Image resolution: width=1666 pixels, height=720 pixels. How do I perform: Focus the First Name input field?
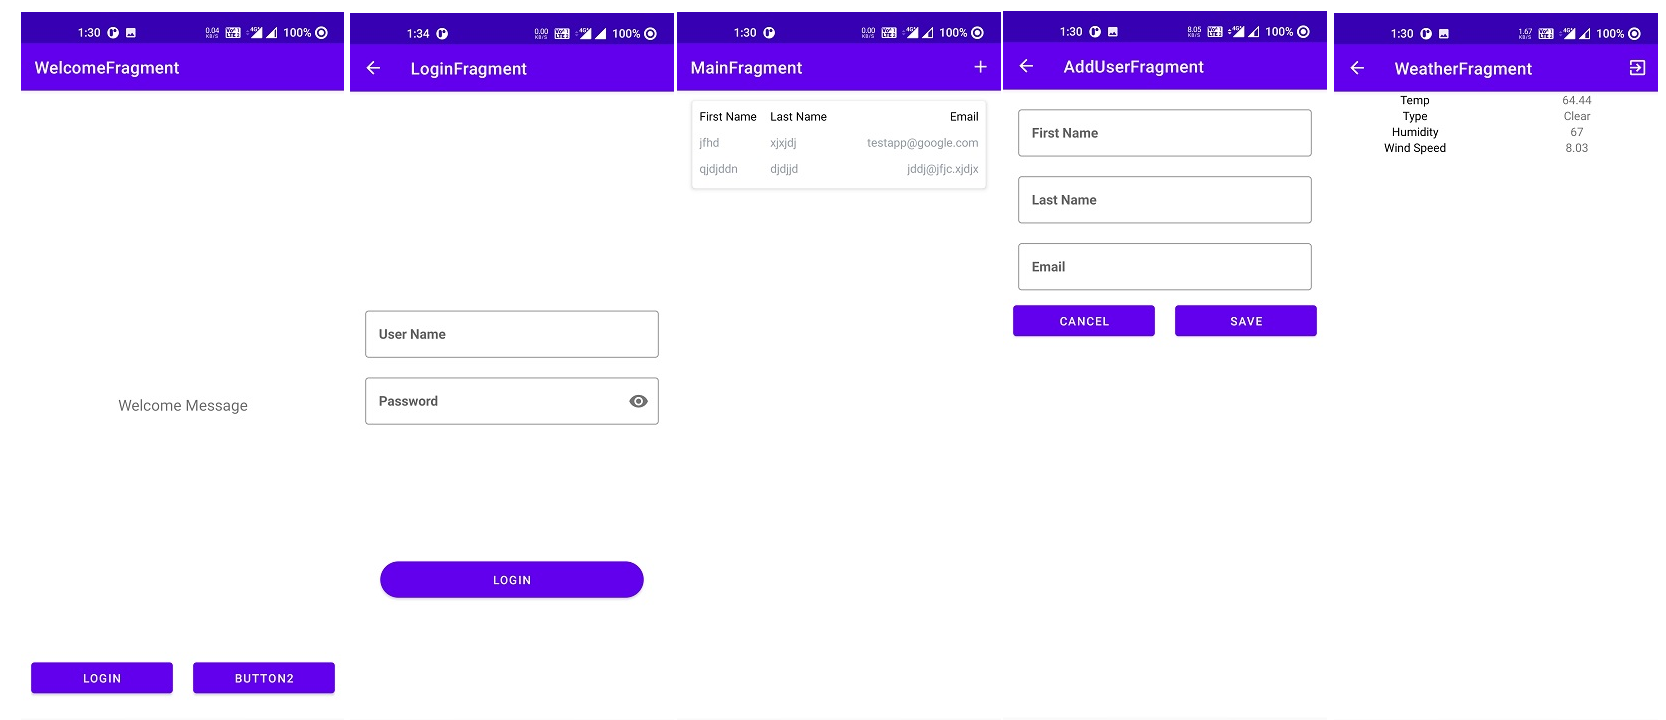[1165, 133]
